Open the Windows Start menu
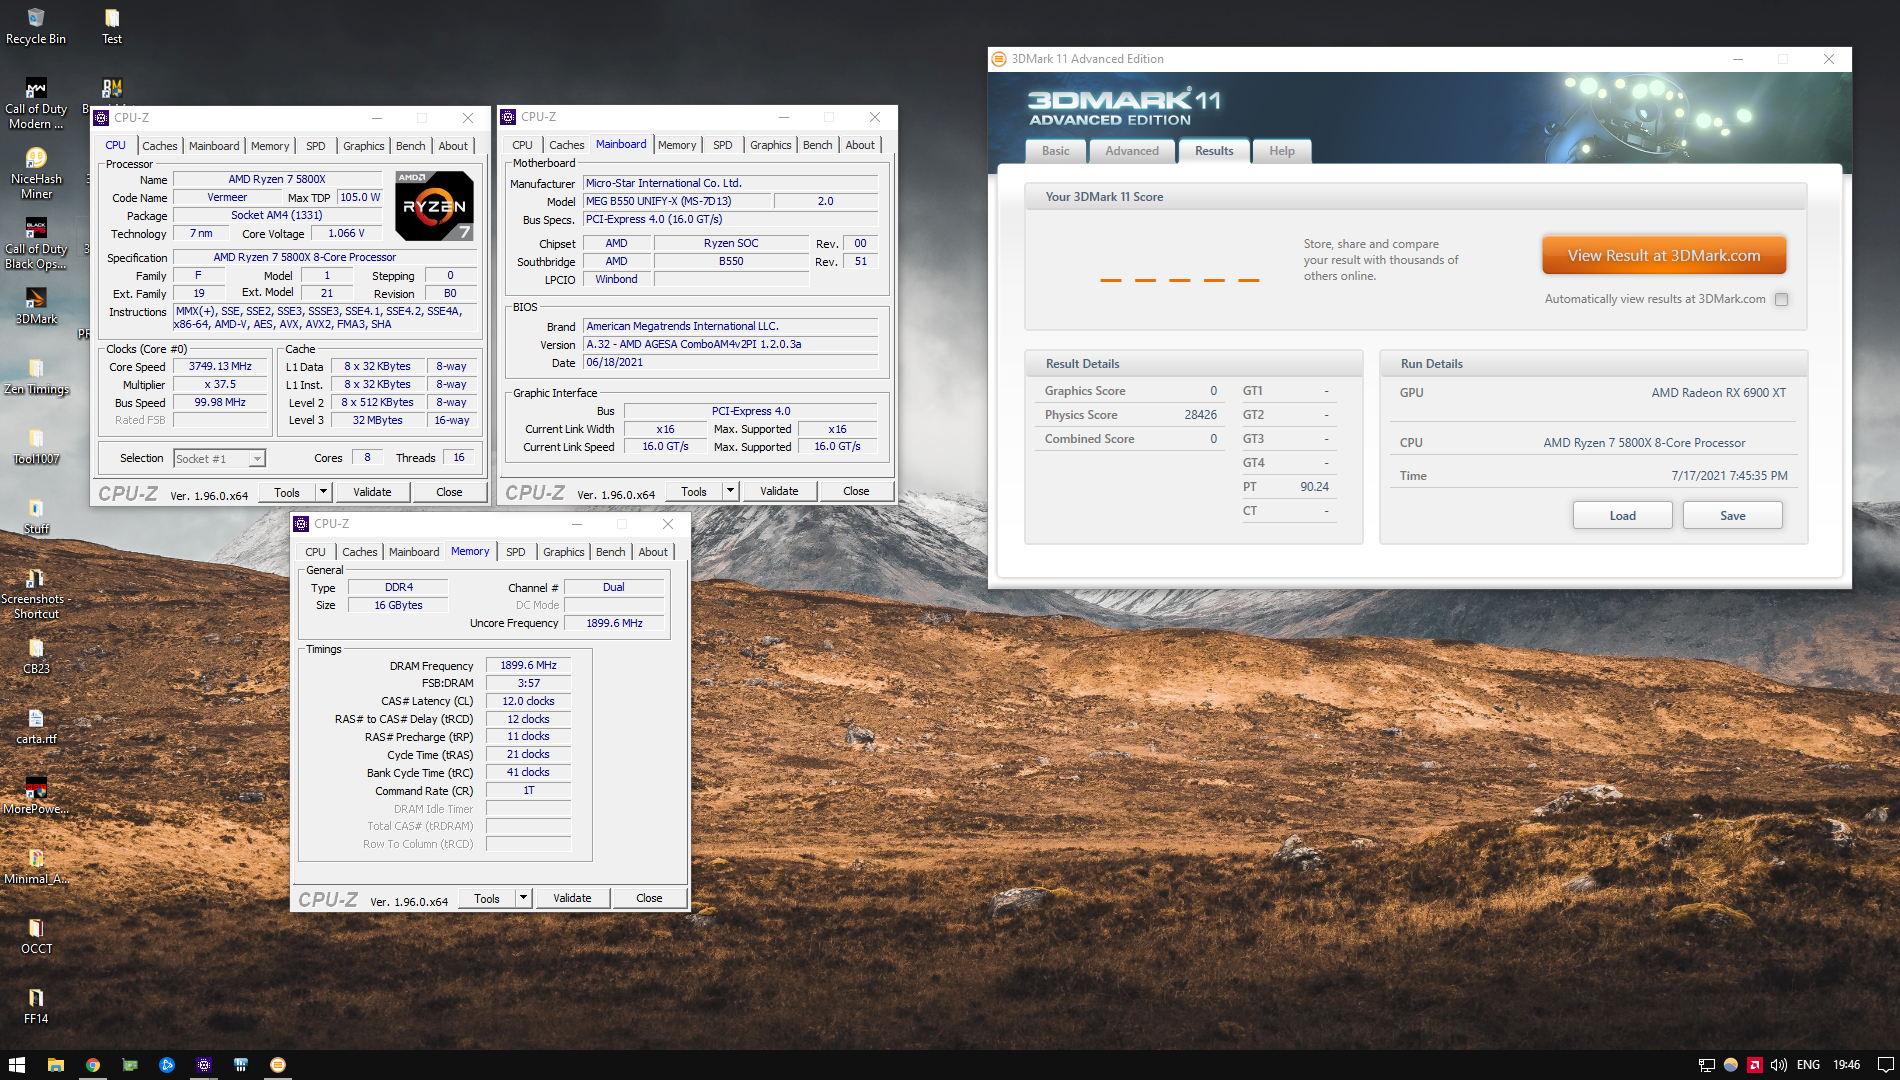Viewport: 1900px width, 1080px height. [x=17, y=1065]
